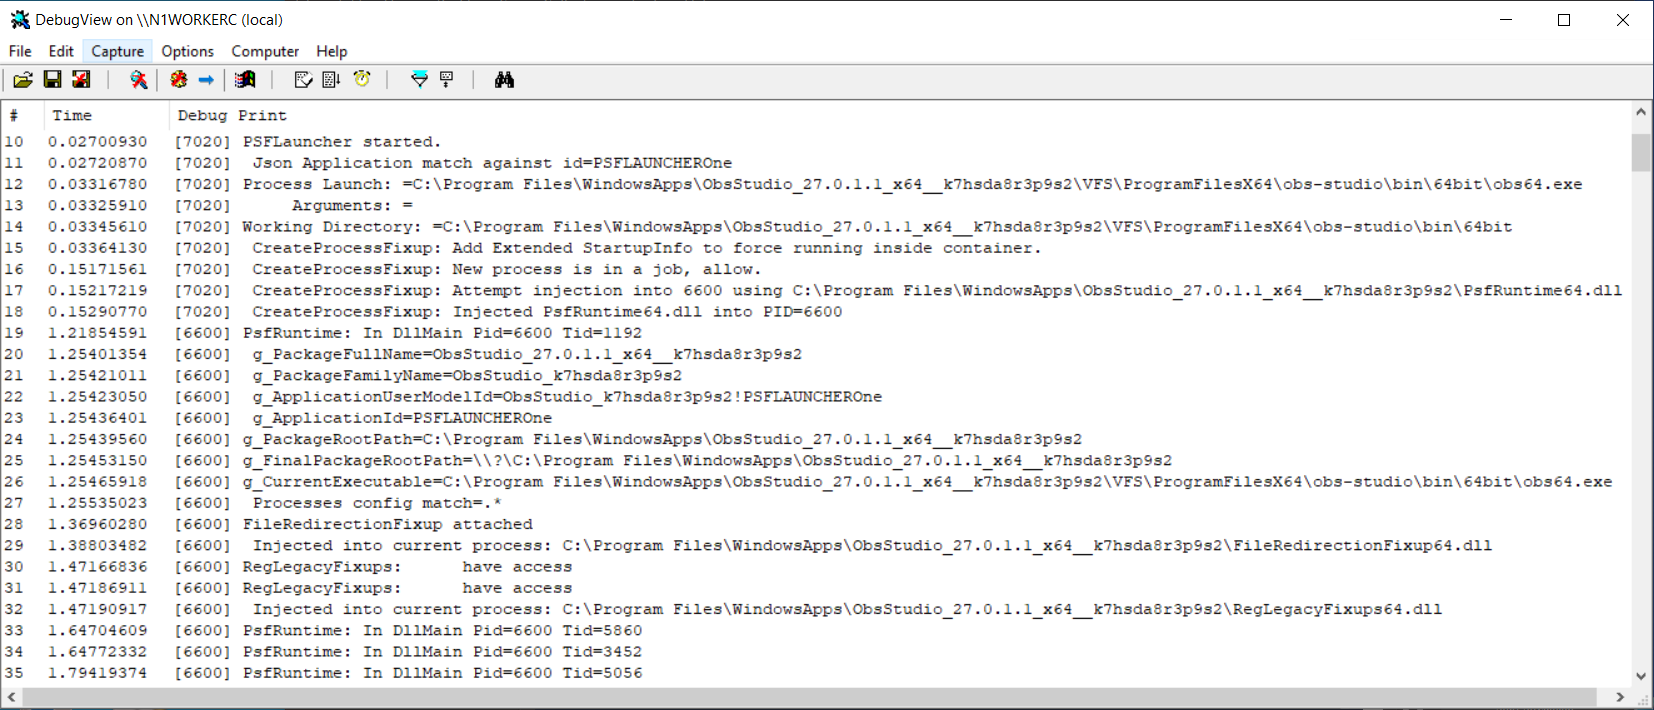Open History Depth toolbar icon

pos(447,80)
